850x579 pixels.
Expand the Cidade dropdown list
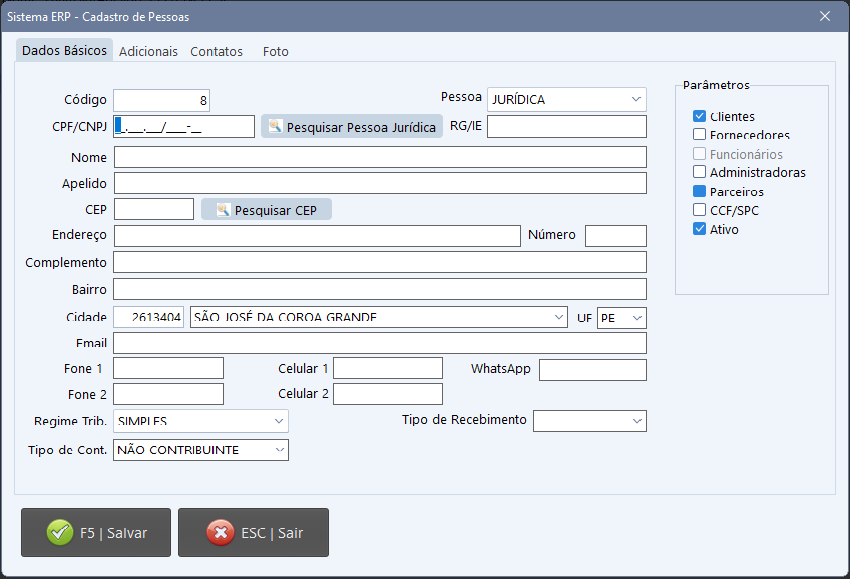click(x=557, y=317)
